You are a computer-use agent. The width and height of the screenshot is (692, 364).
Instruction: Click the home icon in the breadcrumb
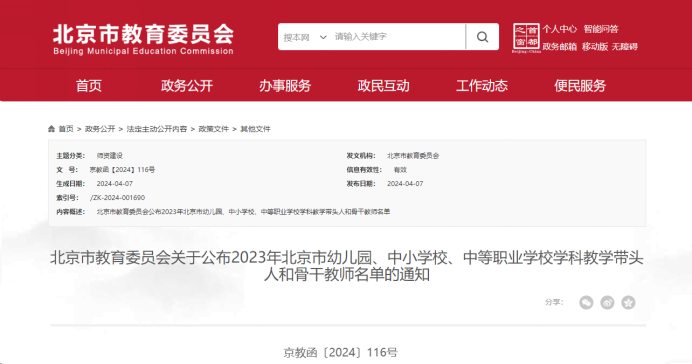click(52, 129)
